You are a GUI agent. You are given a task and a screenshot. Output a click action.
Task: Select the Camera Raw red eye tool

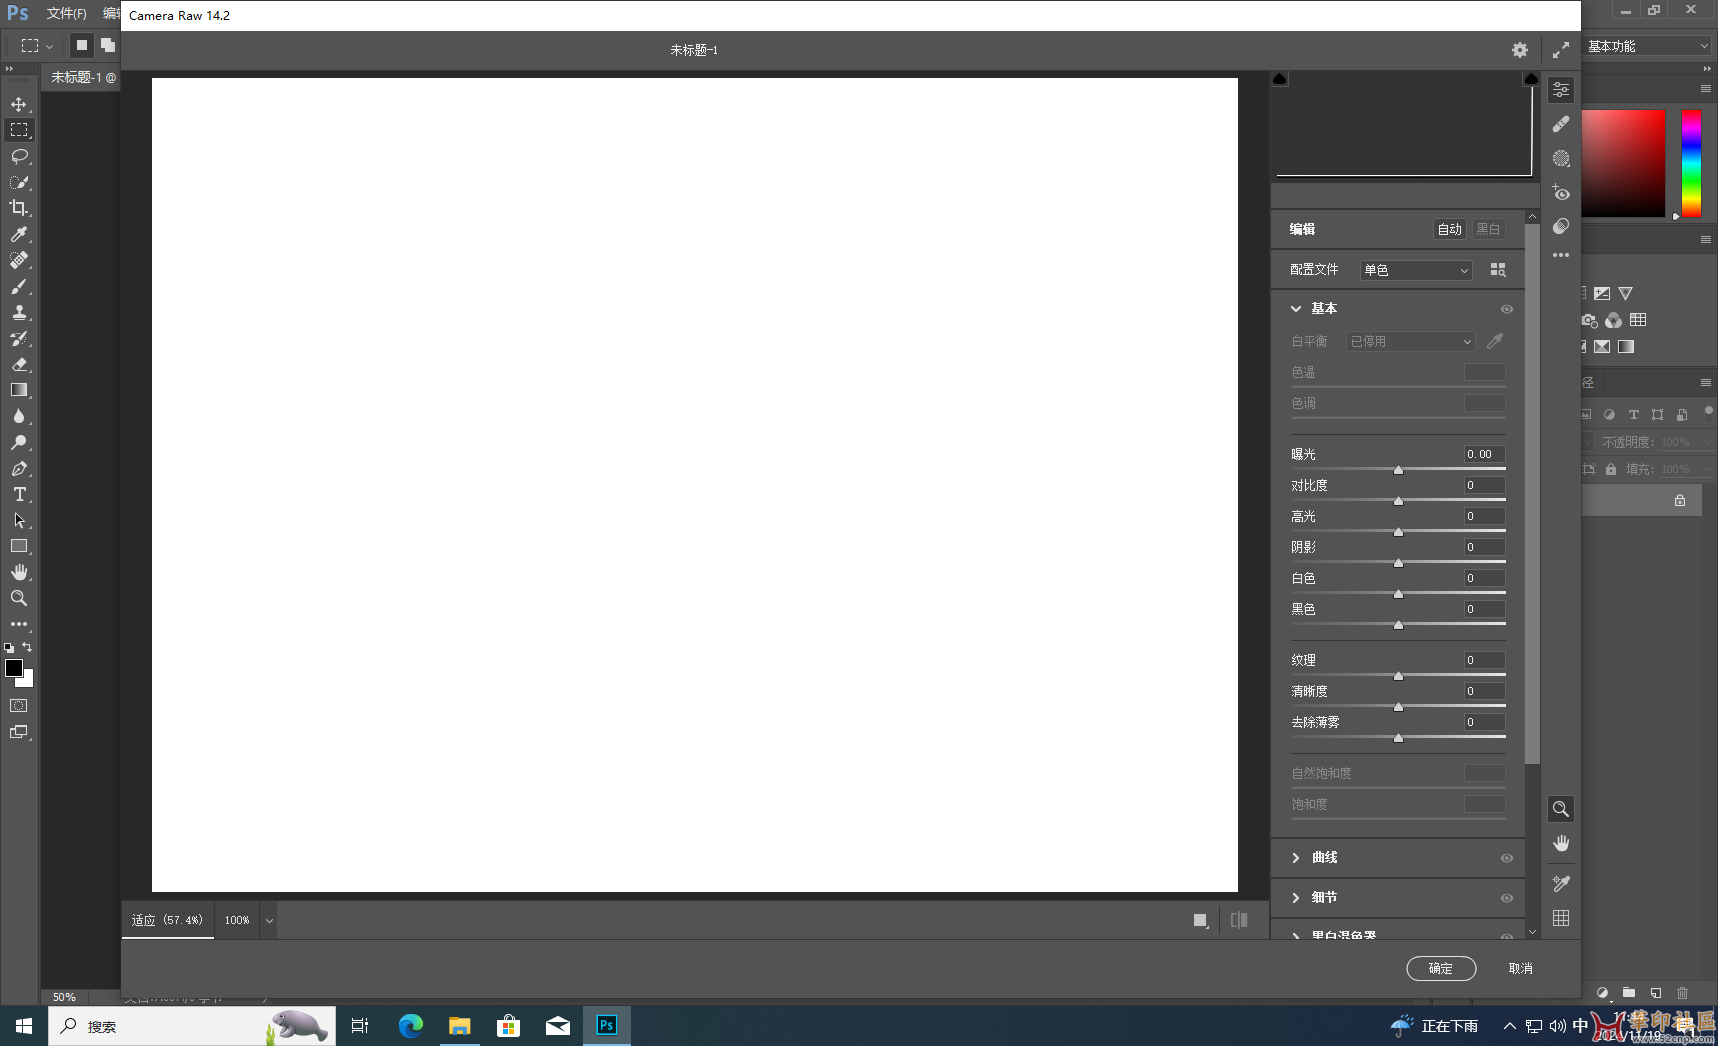tap(1561, 192)
